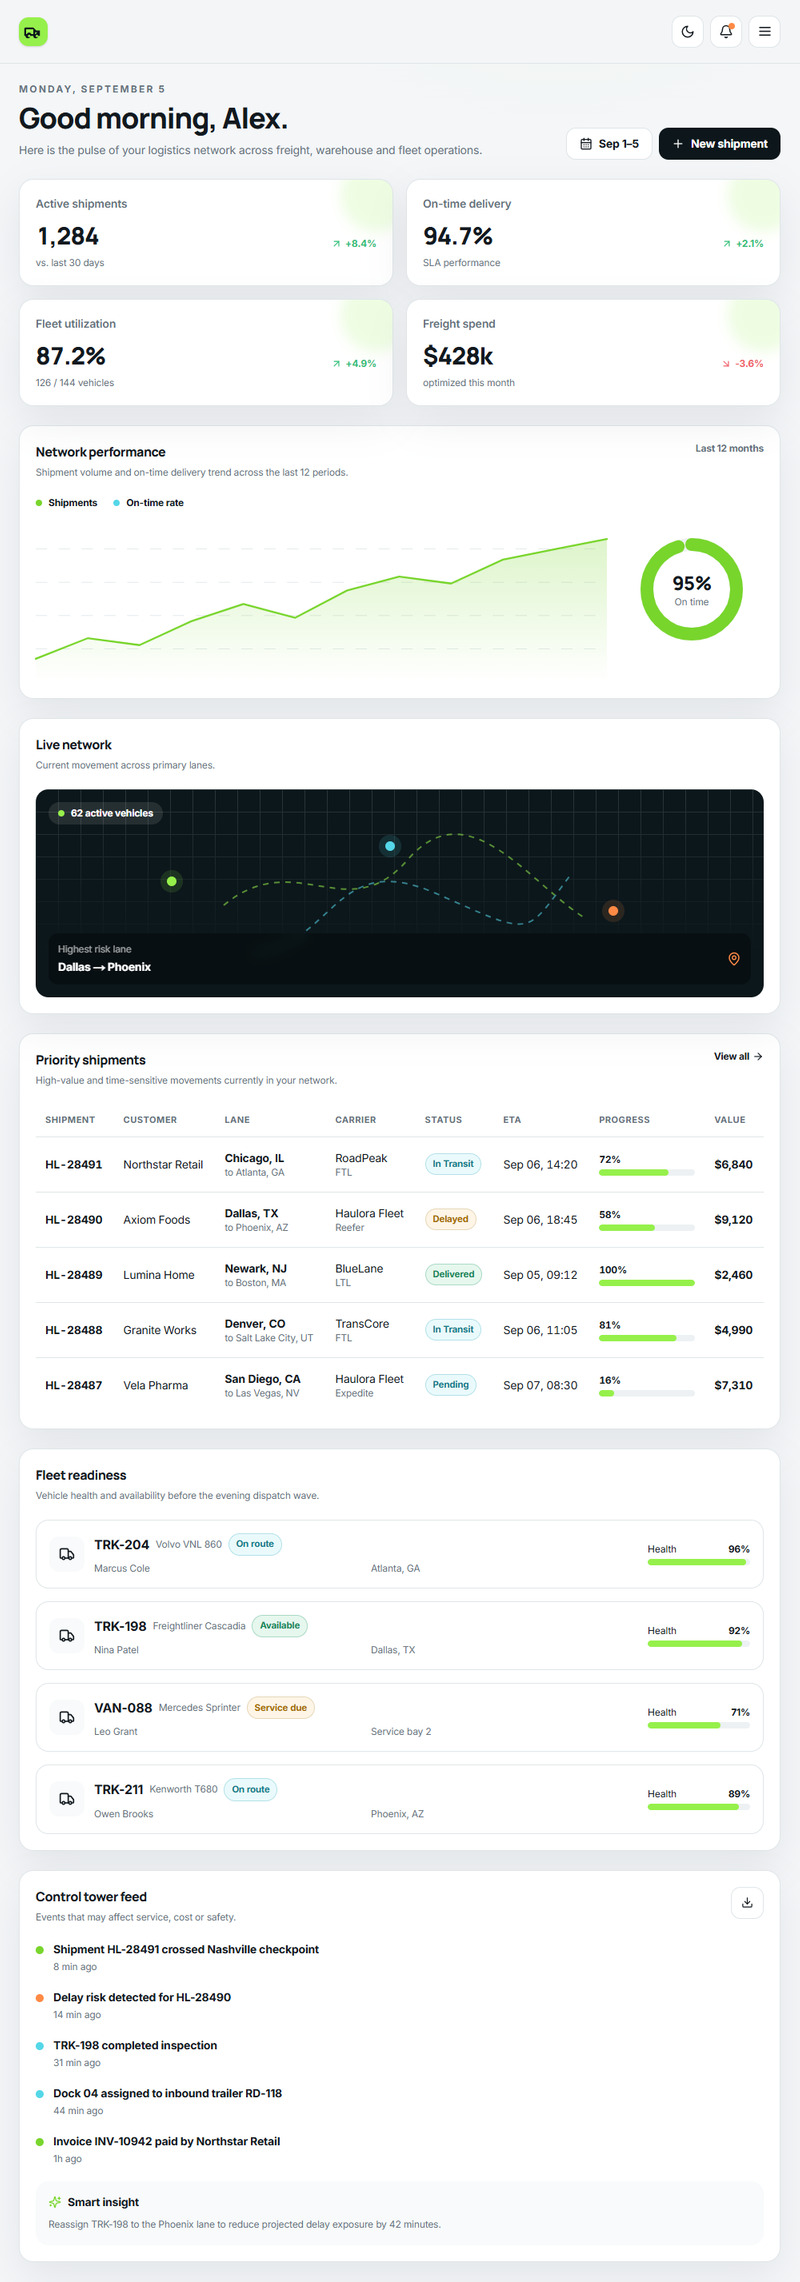Click the $9,120 value for HL-28490
This screenshot has height=2282, width=800.
pos(734,1220)
